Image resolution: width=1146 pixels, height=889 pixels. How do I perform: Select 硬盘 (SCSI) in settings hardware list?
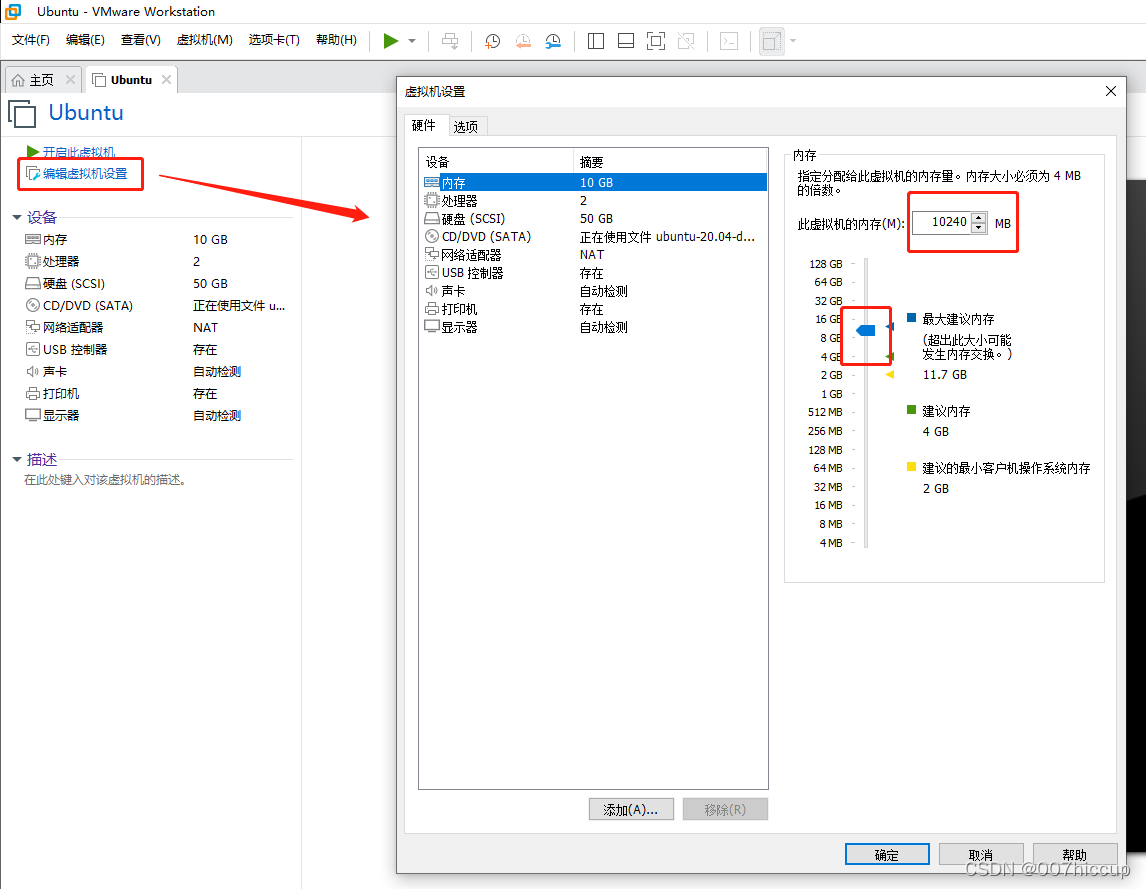tap(594, 219)
